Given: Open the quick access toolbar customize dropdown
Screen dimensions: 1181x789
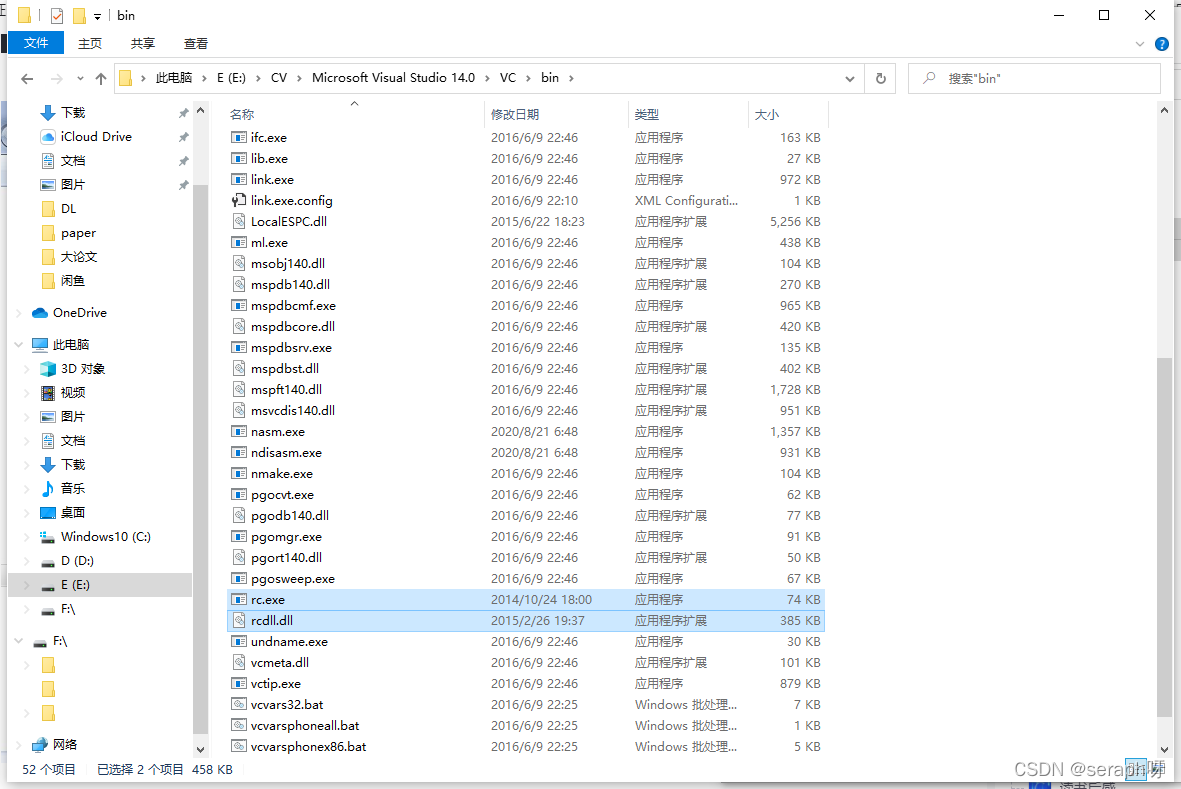Looking at the screenshot, I should click(97, 17).
